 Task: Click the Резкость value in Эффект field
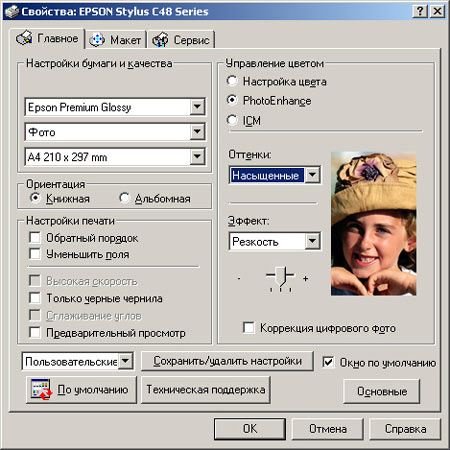point(256,242)
